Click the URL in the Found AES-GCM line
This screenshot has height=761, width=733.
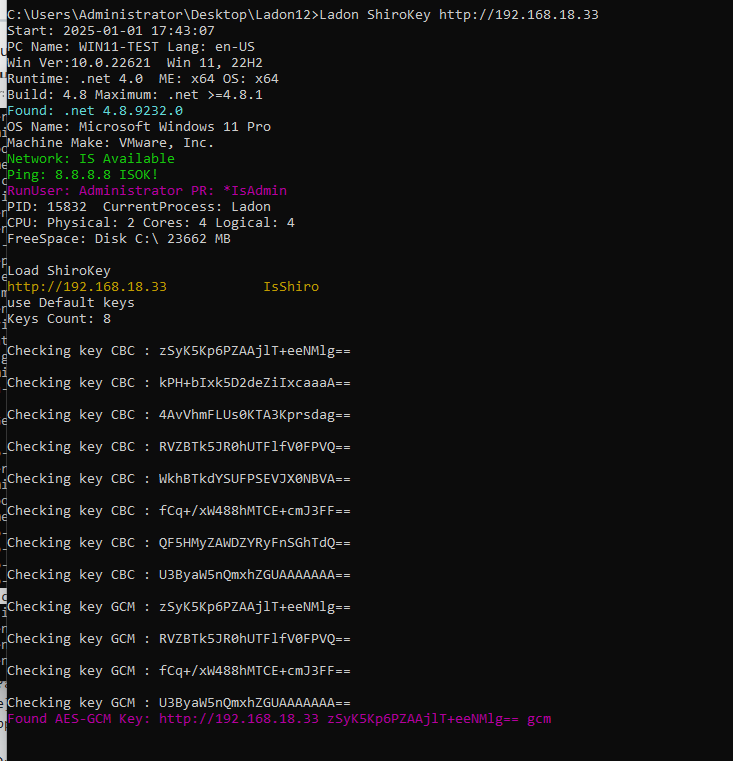[x=239, y=719]
